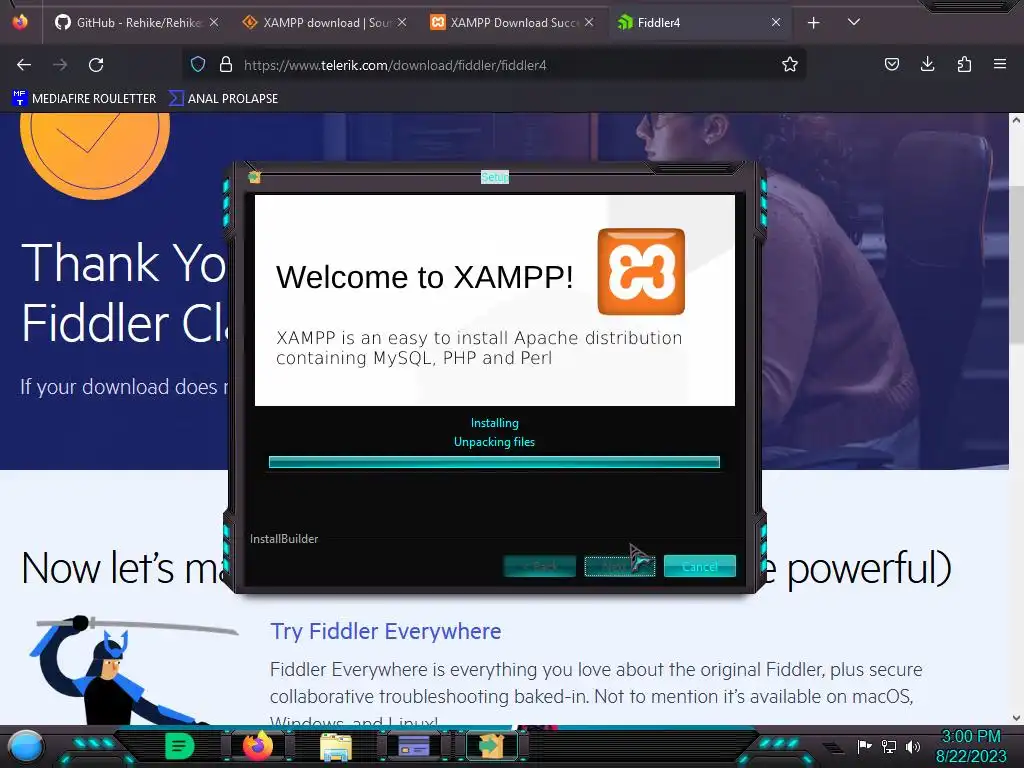Open the green chat app on taskbar
The image size is (1024, 768).
coord(180,746)
